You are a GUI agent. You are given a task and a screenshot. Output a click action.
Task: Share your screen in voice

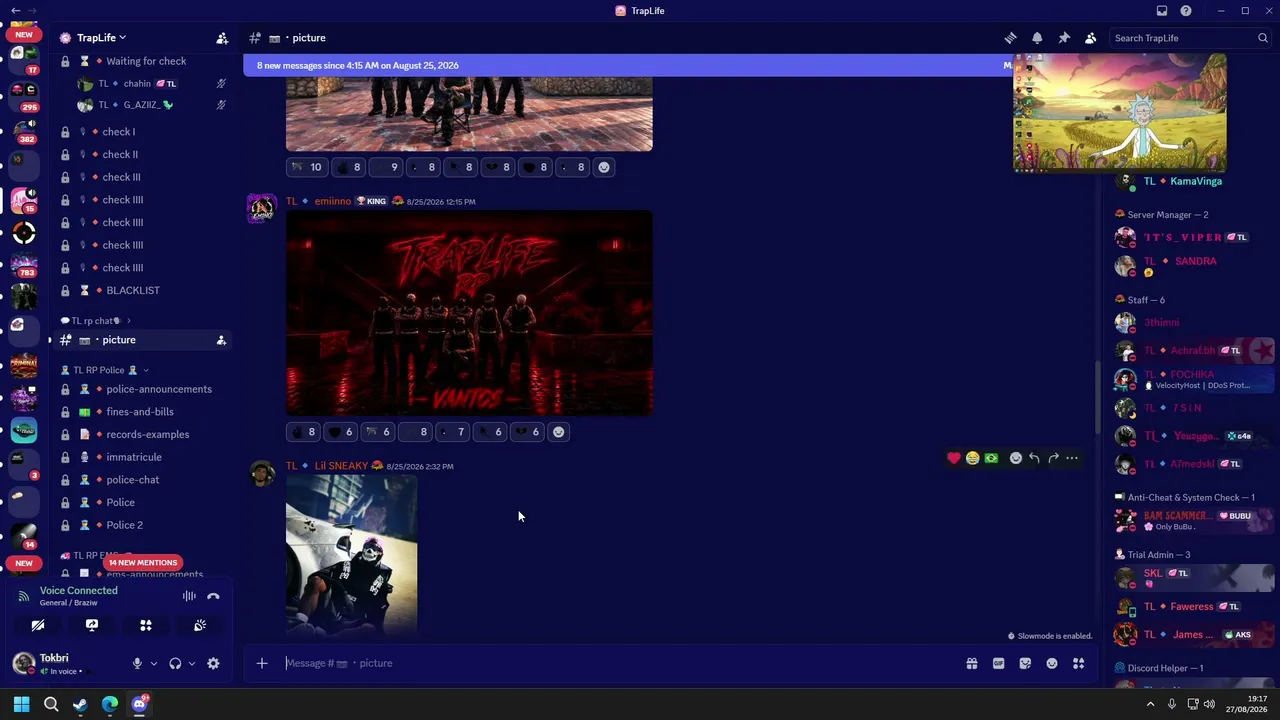pos(92,625)
